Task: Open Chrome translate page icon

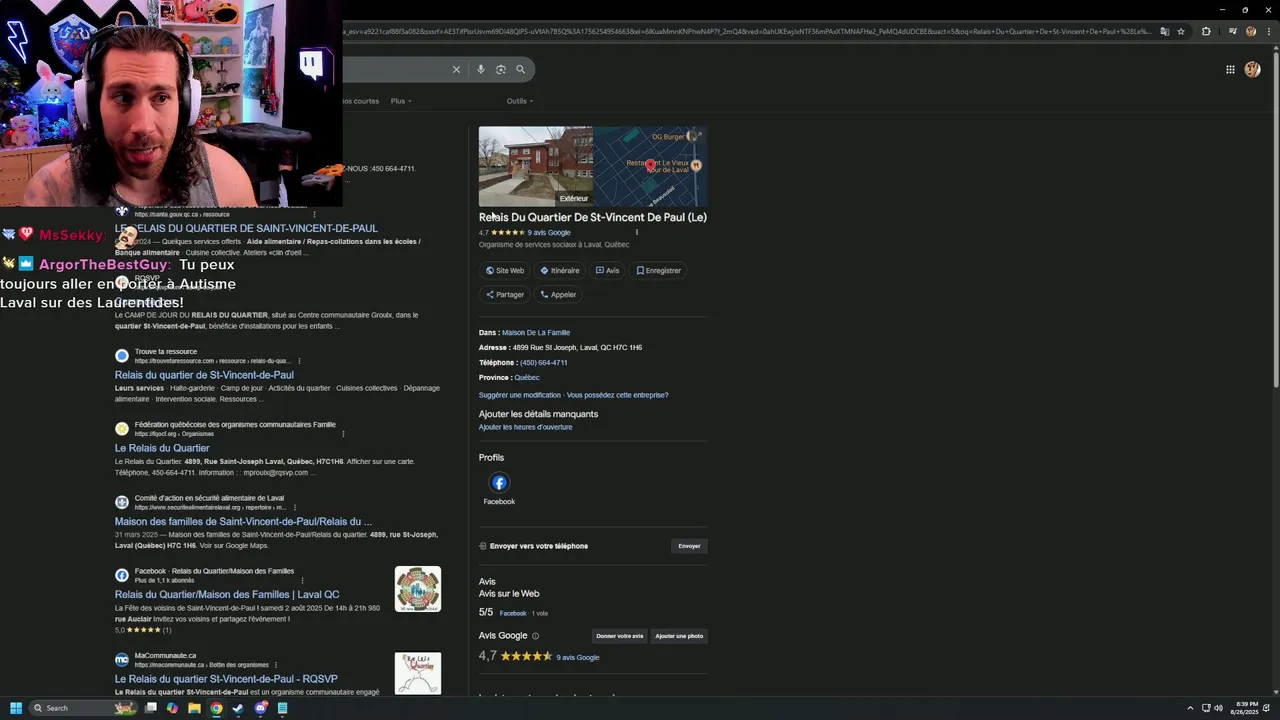Action: [x=1164, y=31]
